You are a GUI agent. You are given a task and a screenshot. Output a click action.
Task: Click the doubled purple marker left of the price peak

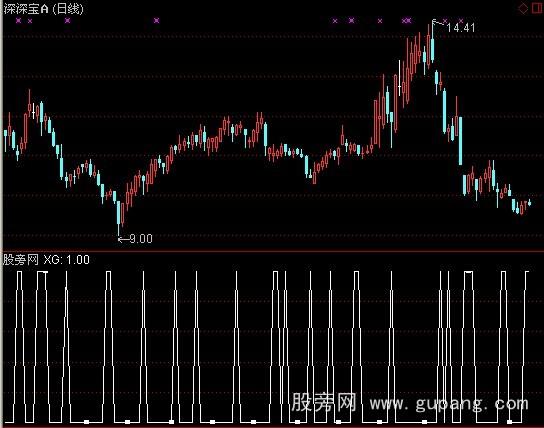point(407,21)
